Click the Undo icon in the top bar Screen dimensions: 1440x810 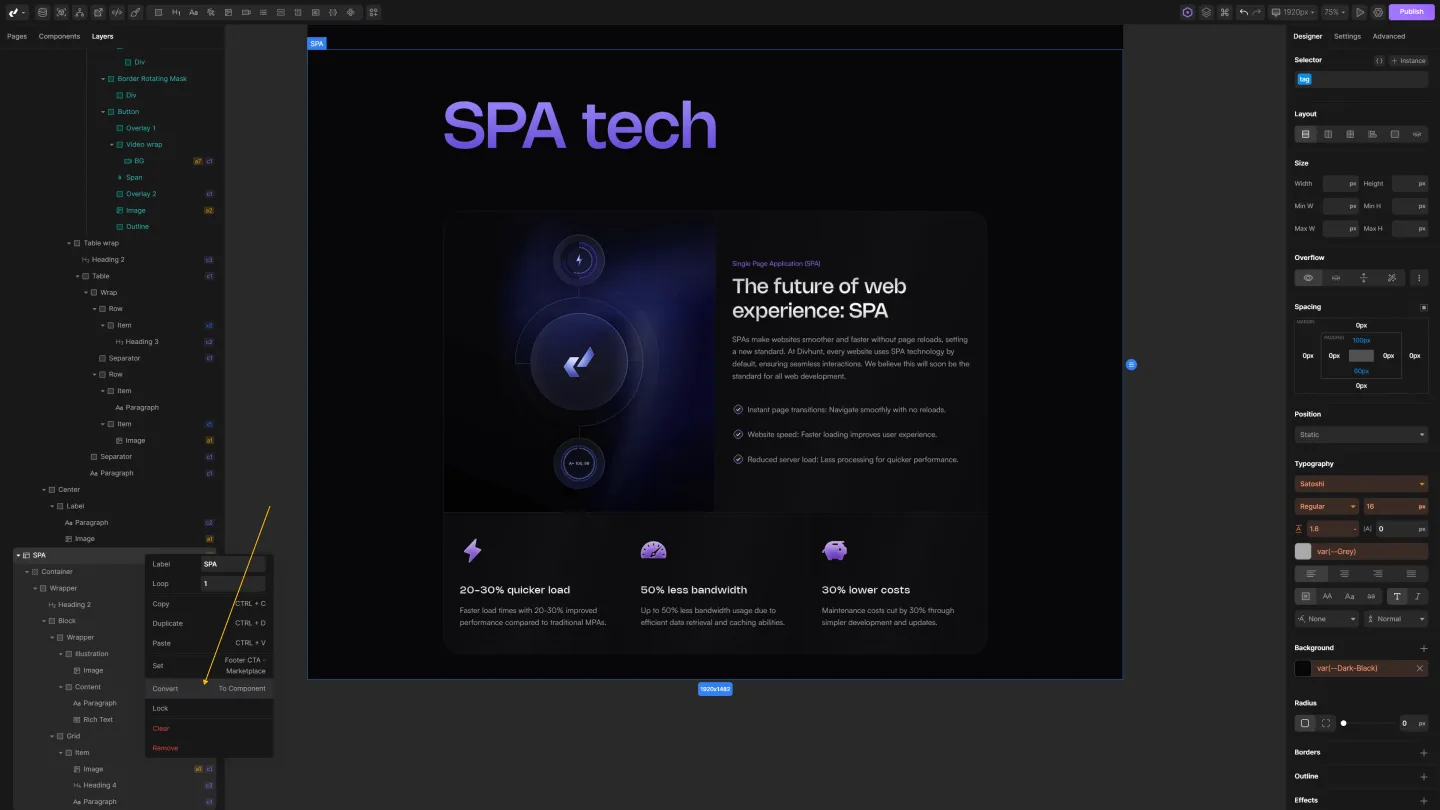pos(1244,11)
